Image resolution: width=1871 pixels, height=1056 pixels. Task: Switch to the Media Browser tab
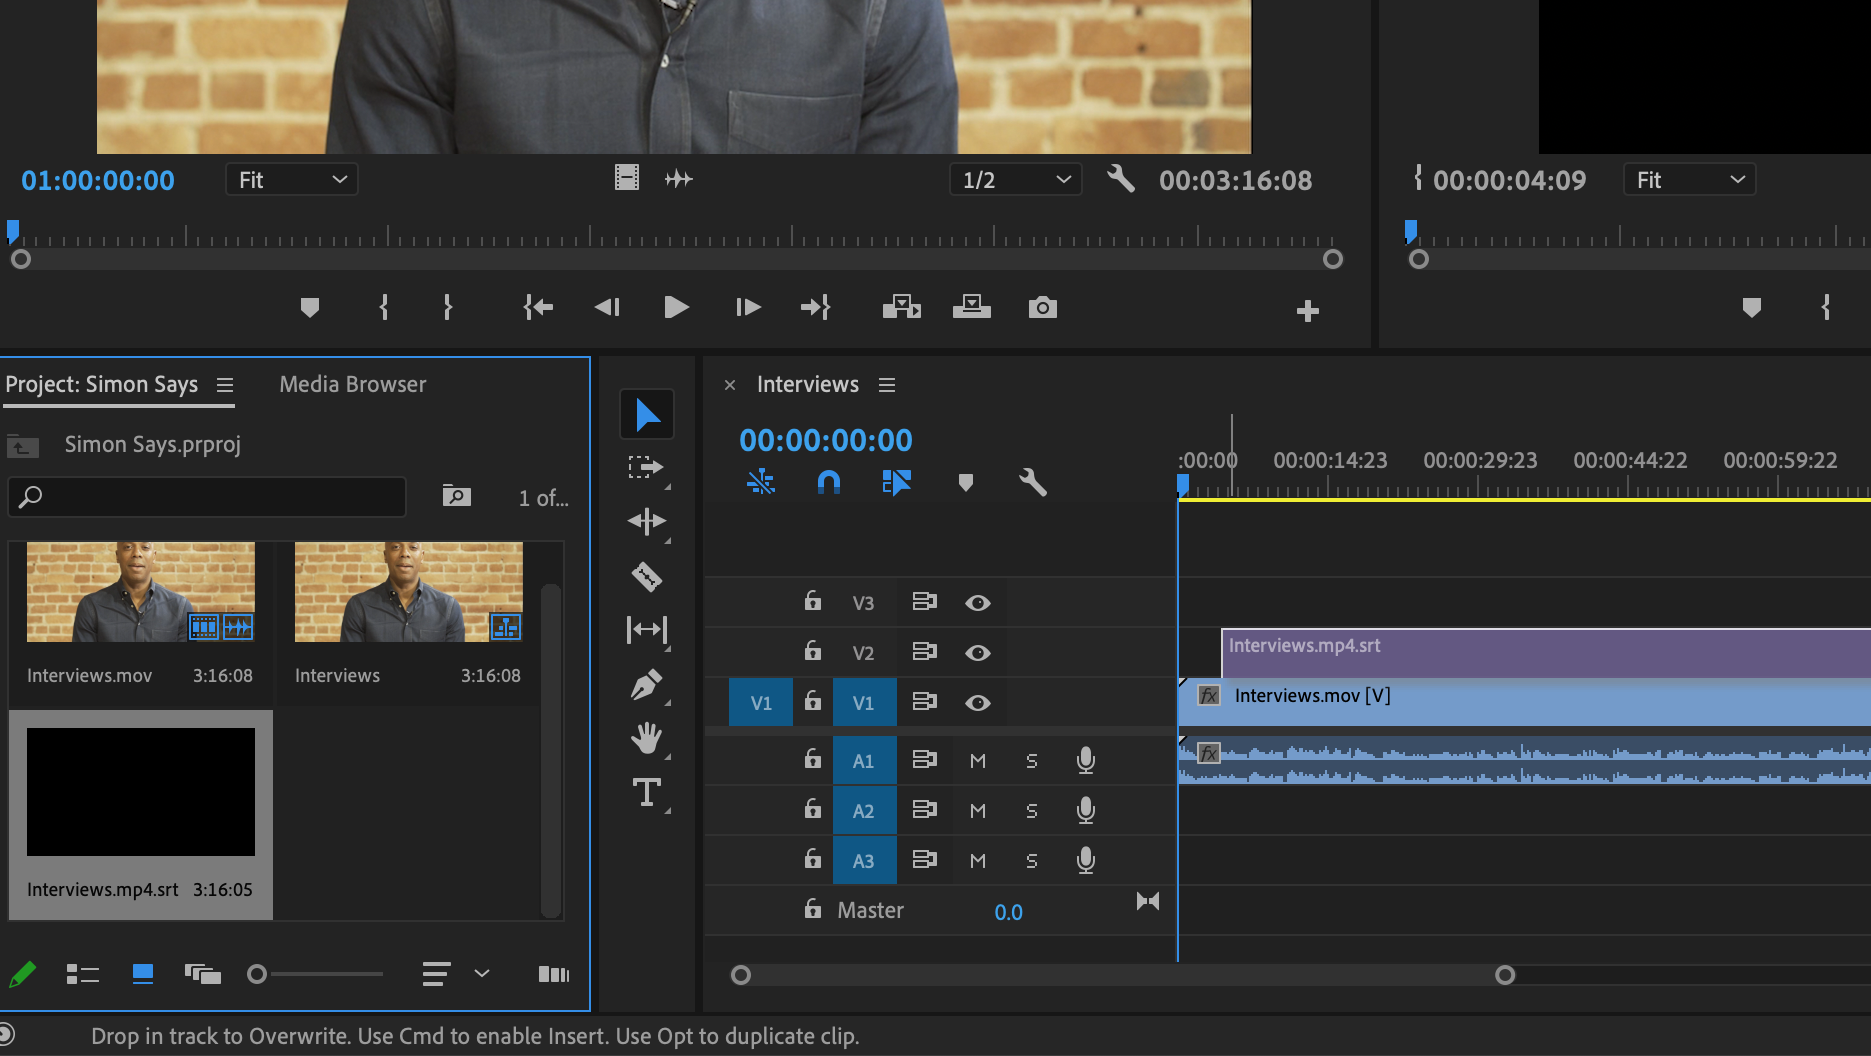click(x=352, y=385)
